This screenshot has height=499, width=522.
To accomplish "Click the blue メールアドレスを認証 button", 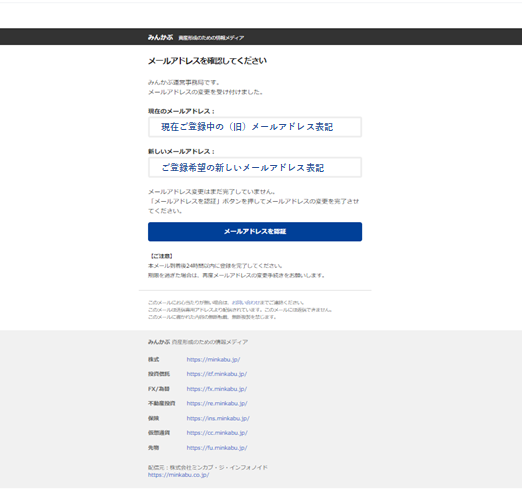I will (x=255, y=232).
